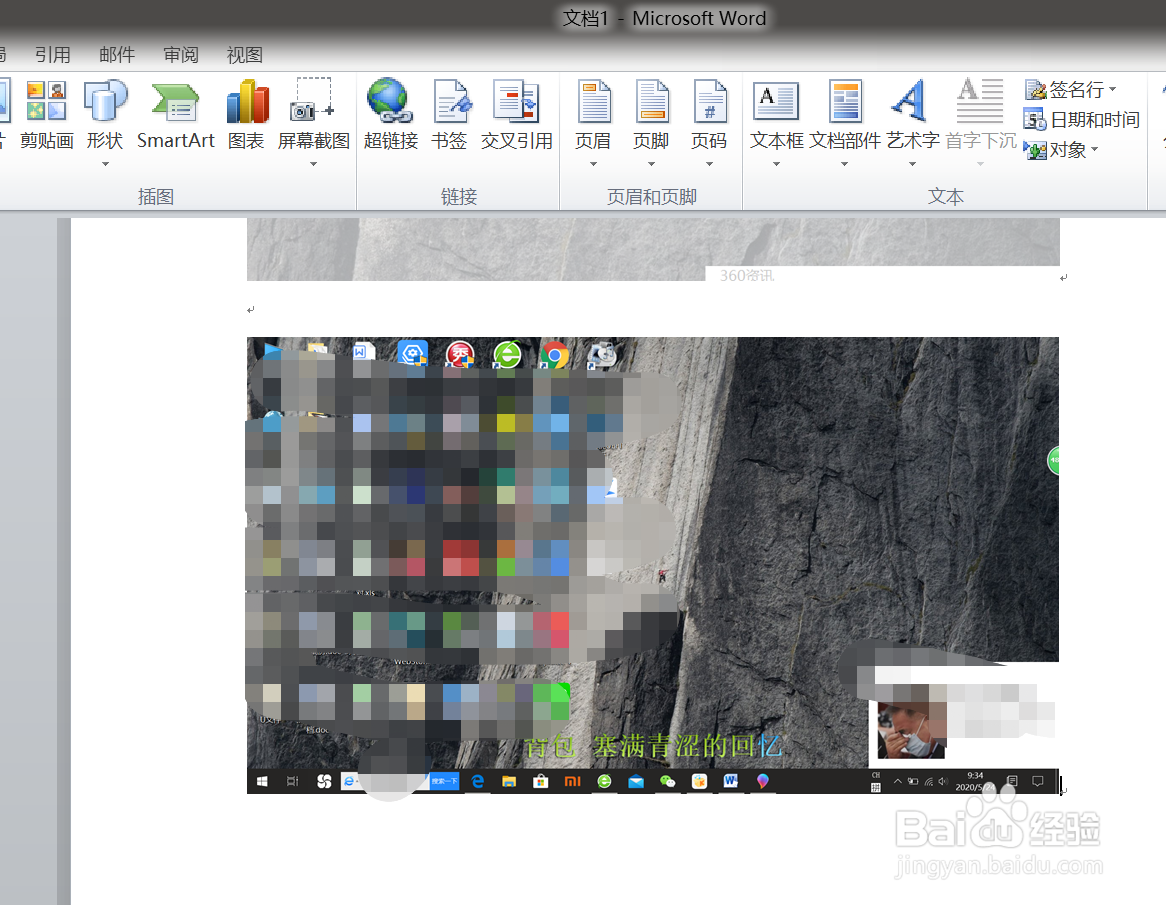Insert Clip Art (剪贴画)

pos(46,116)
